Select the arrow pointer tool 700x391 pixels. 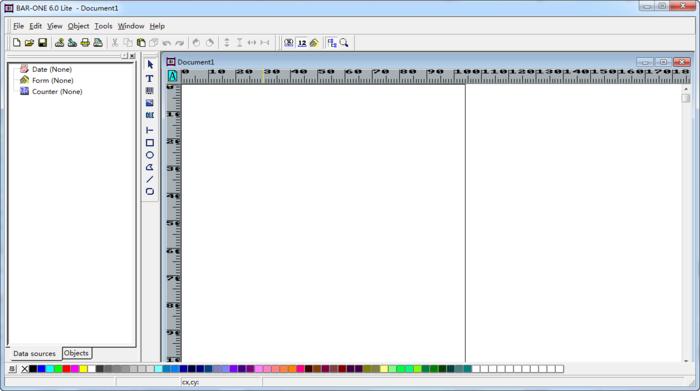pyautogui.click(x=150, y=65)
